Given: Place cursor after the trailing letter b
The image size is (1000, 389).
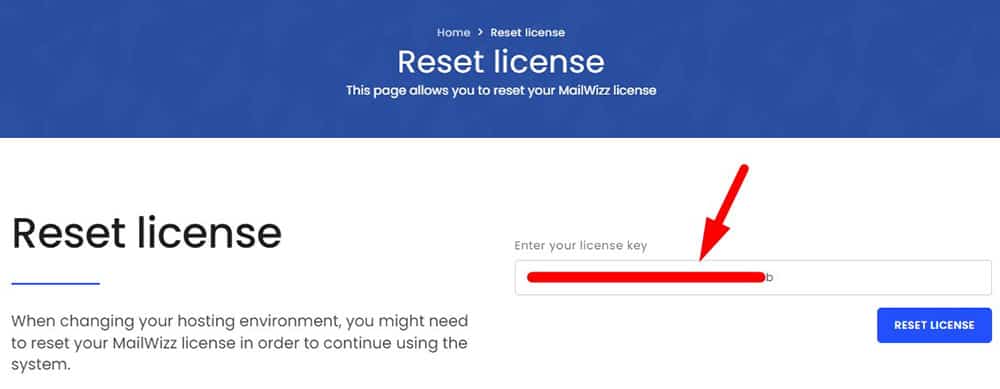Looking at the screenshot, I should tap(774, 277).
